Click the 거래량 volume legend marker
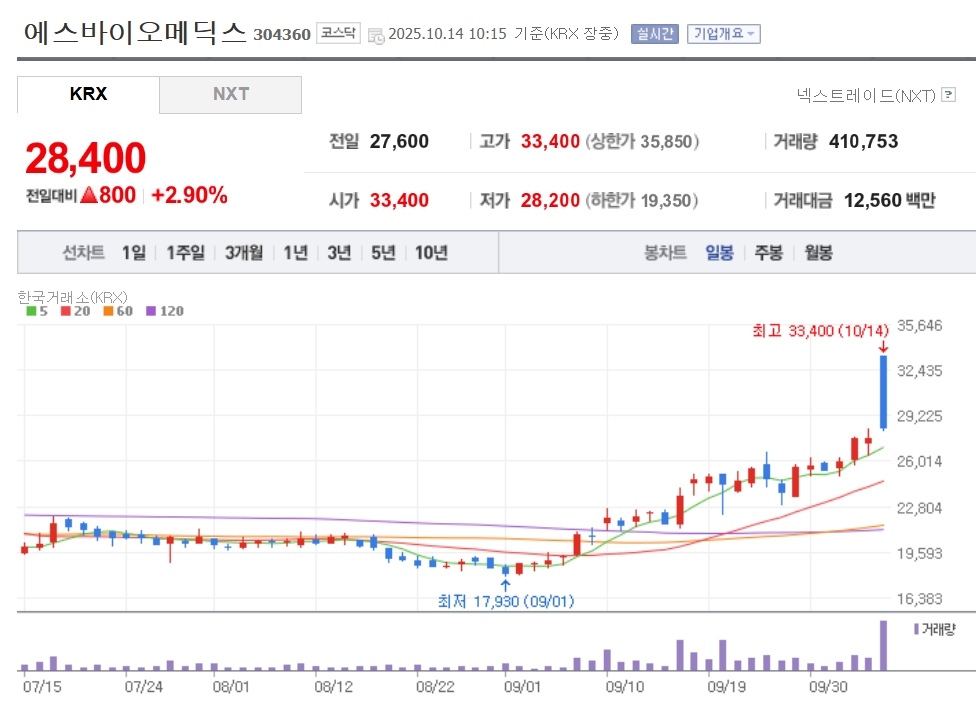Viewport: 976px width, 715px height. pos(917,629)
